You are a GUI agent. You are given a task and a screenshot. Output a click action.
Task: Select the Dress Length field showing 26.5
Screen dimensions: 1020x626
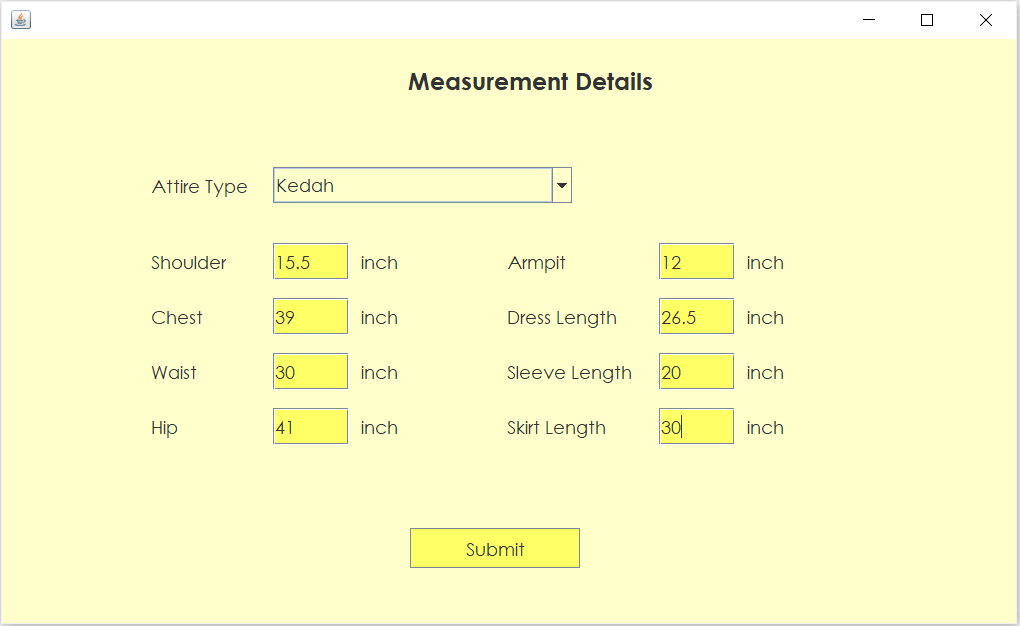click(696, 316)
